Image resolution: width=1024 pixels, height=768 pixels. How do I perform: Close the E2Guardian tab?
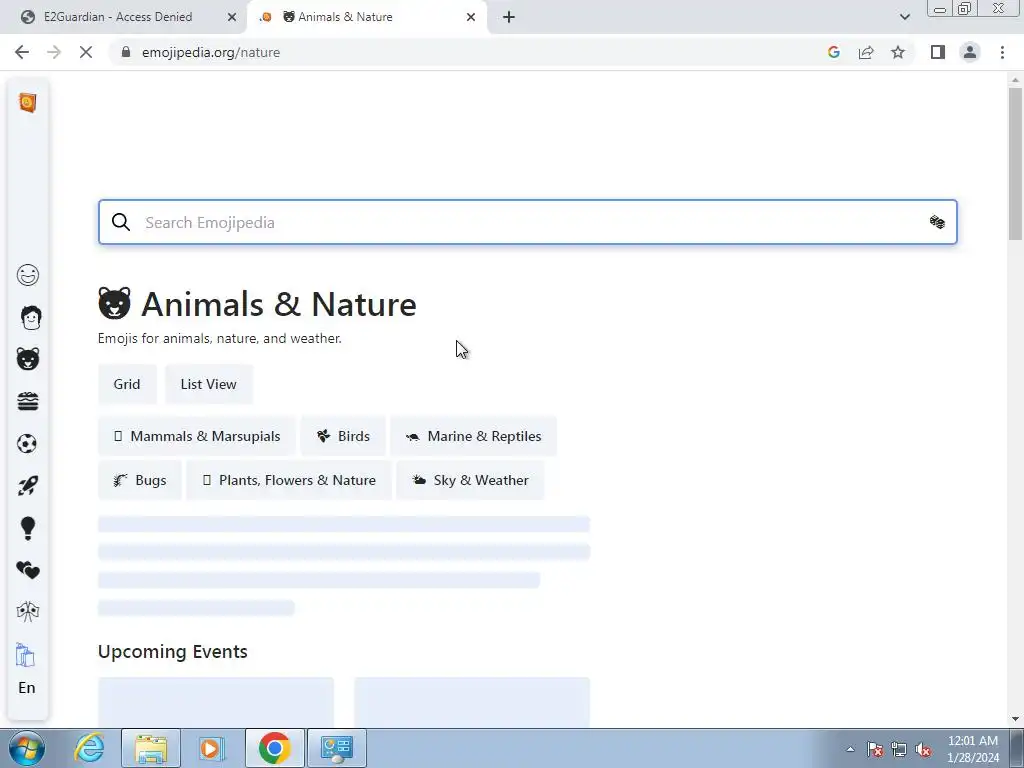pyautogui.click(x=232, y=17)
